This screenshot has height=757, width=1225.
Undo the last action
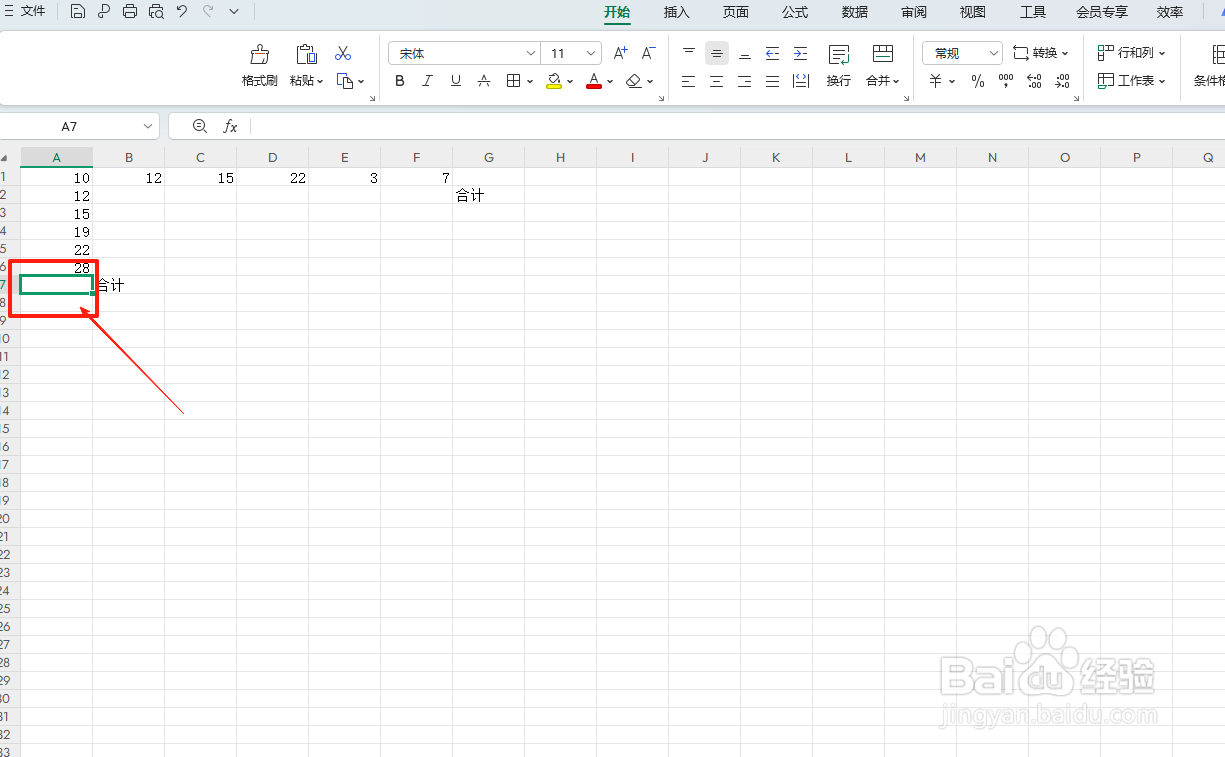point(182,12)
